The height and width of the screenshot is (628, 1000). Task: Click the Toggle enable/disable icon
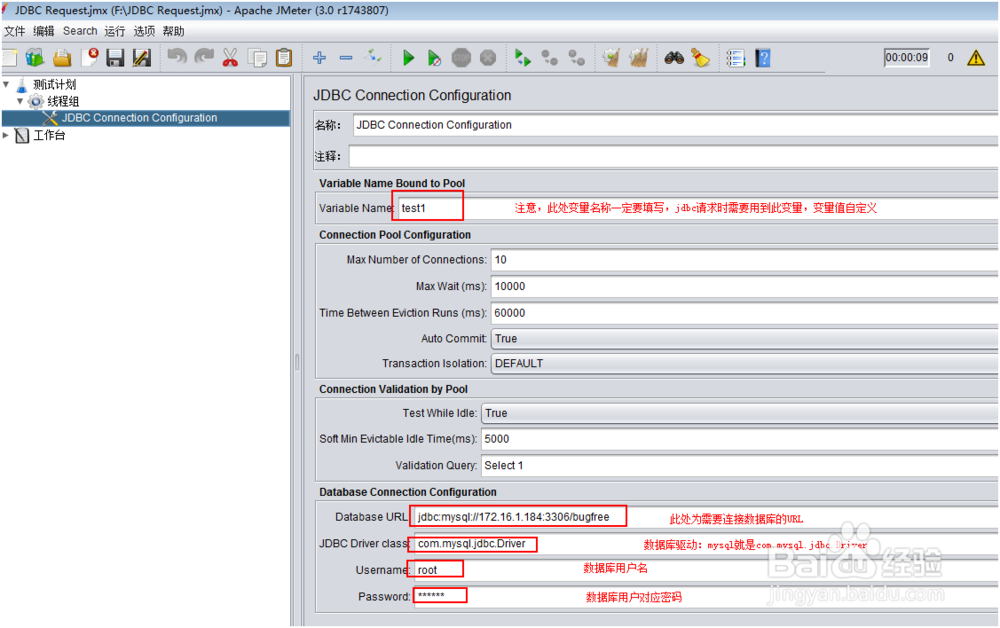[372, 57]
